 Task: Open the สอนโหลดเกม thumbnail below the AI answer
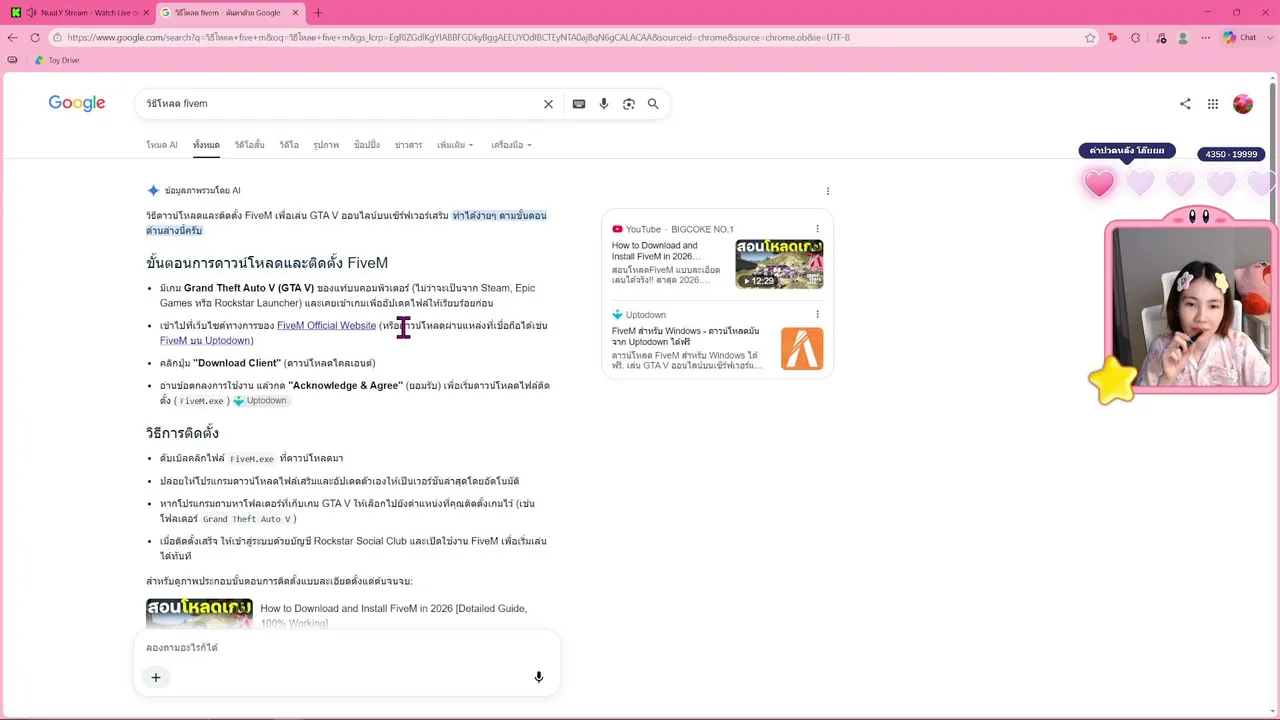[x=199, y=613]
